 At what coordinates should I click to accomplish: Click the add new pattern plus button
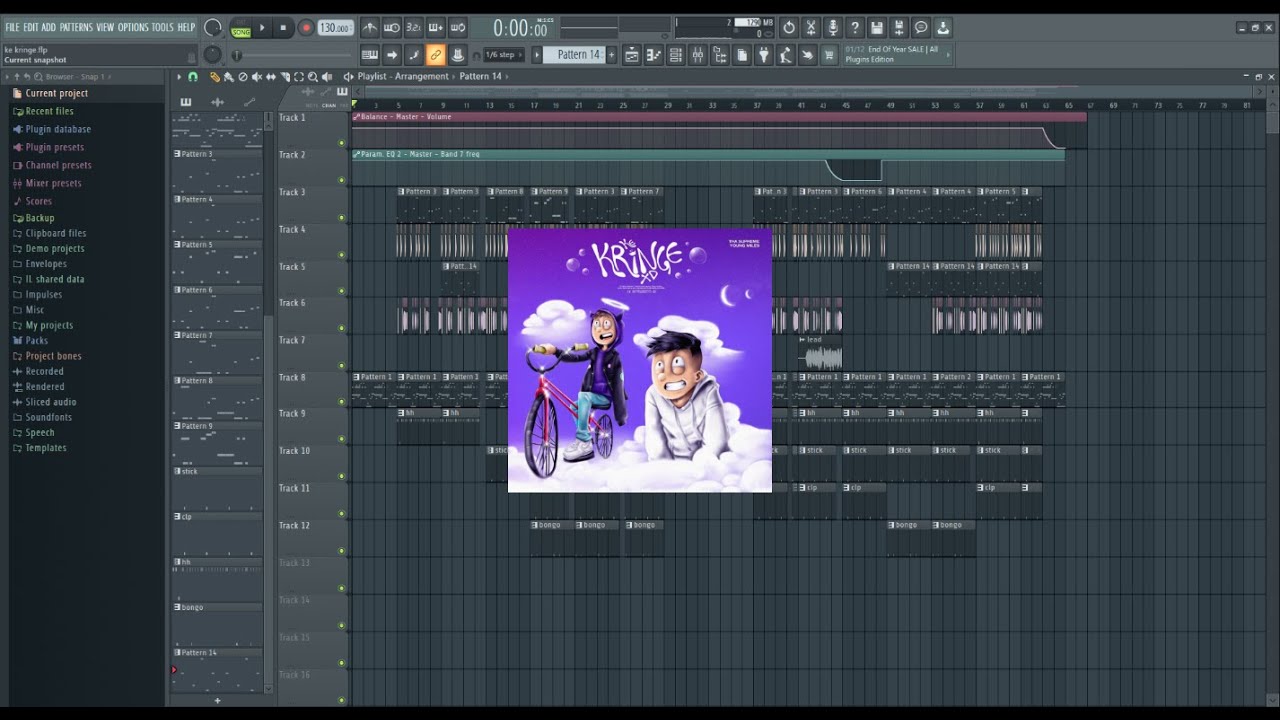coord(611,55)
